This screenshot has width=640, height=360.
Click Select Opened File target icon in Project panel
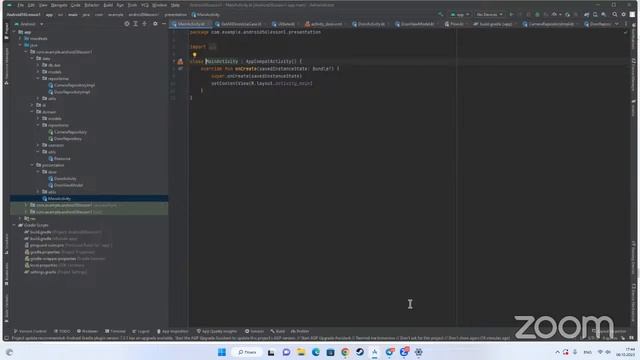pyautogui.click(x=127, y=24)
